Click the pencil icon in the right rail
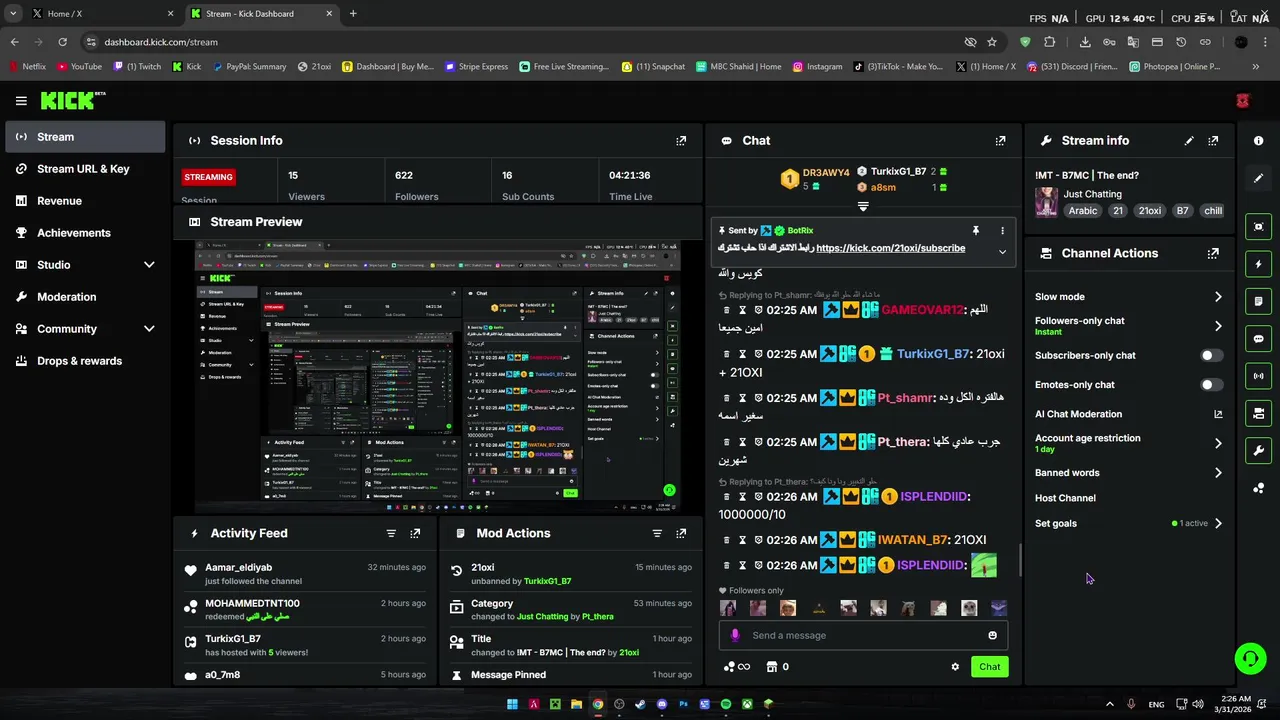The height and width of the screenshot is (720, 1280). (1258, 178)
